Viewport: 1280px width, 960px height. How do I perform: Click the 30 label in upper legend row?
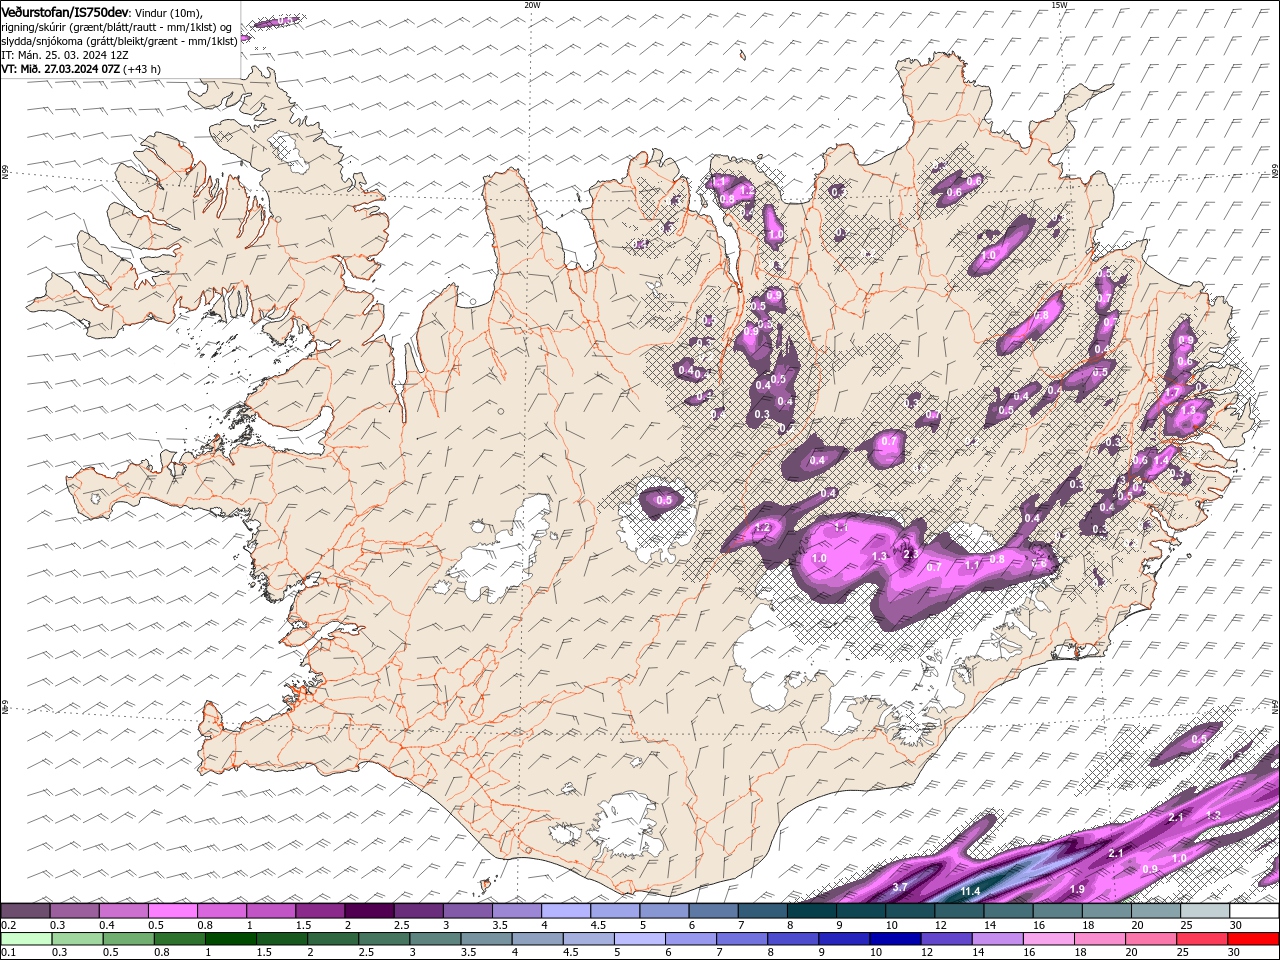coord(1236,925)
